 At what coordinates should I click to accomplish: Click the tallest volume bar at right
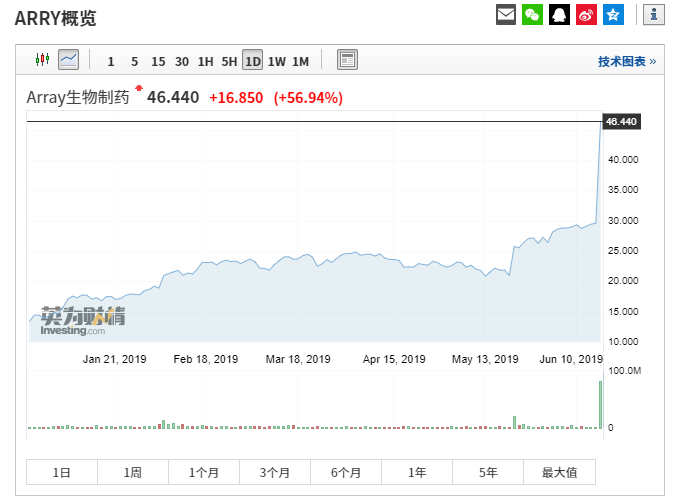coord(601,405)
